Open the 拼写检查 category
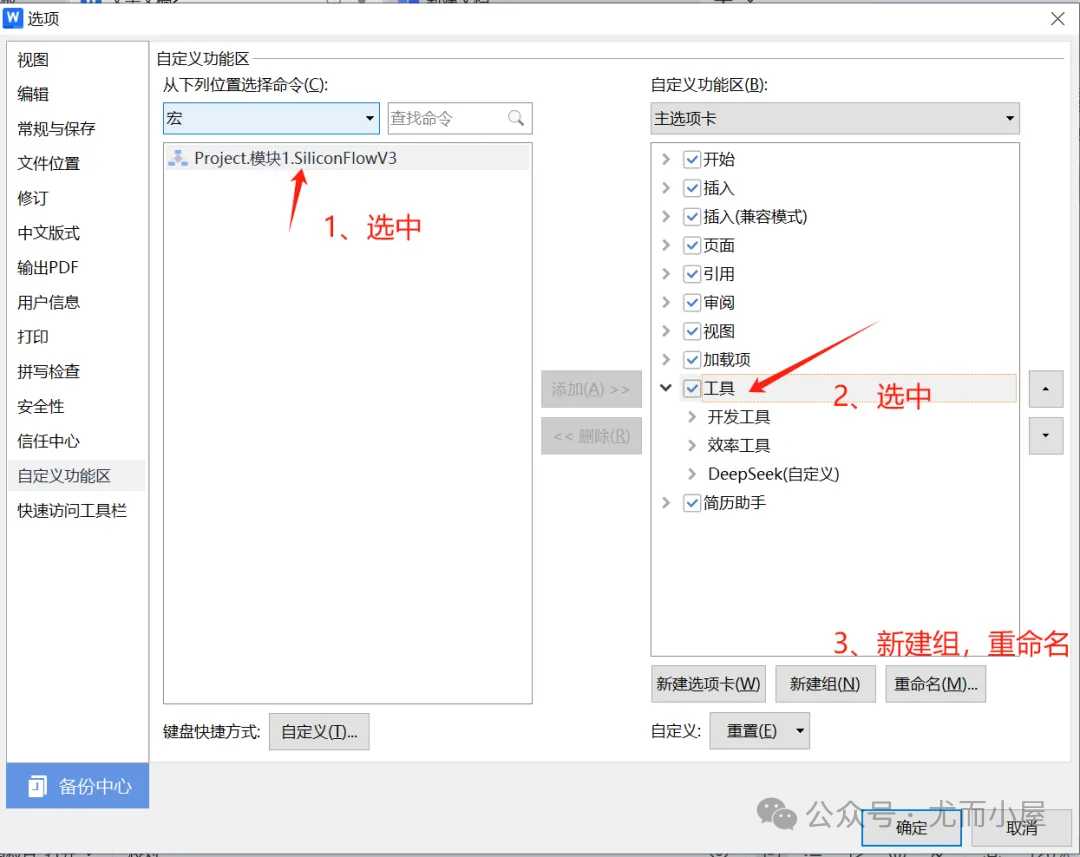Screen dimensions: 1080x857 pos(77,372)
